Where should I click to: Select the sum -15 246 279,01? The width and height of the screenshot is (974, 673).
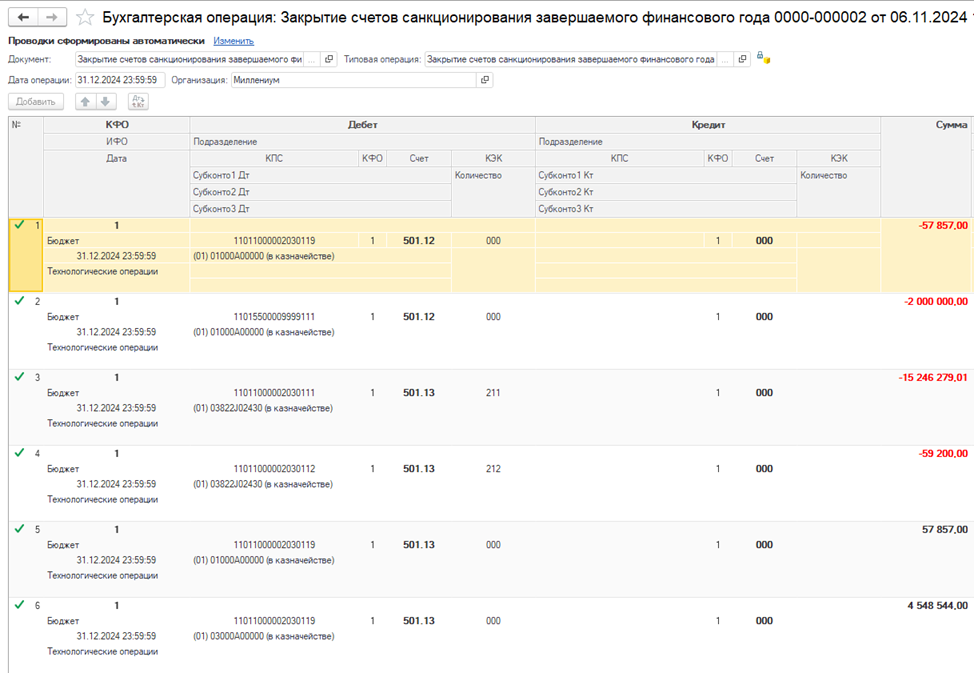(933, 377)
